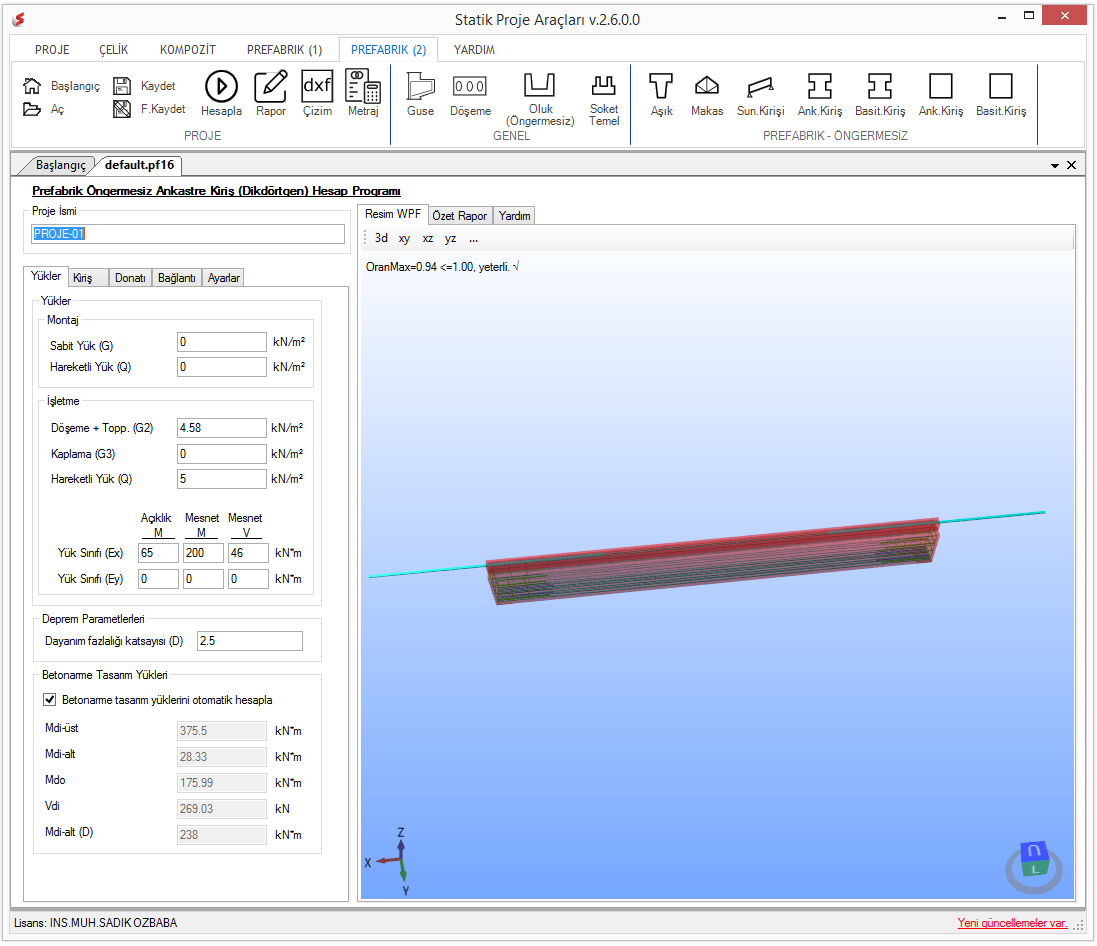Open the Özet Rapor view tab

pos(460,216)
